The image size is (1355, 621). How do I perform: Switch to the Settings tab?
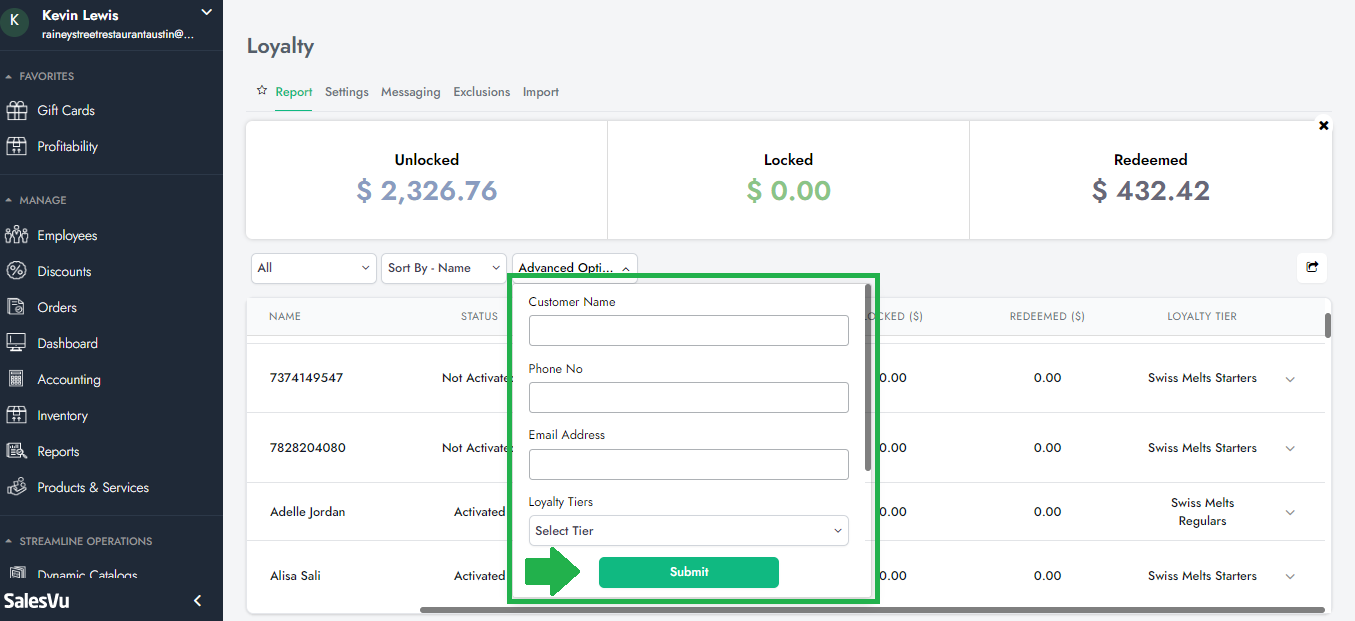(346, 92)
